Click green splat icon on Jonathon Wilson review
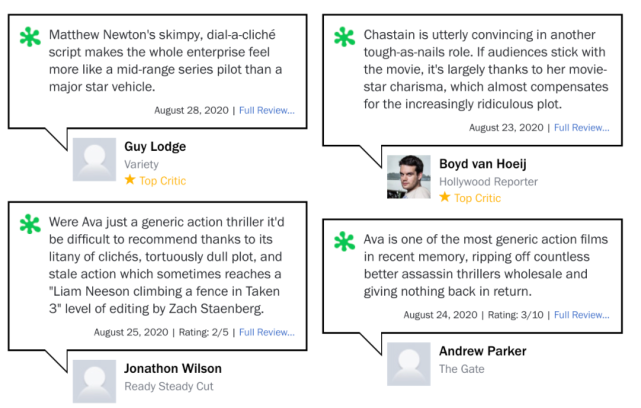 click(x=30, y=226)
